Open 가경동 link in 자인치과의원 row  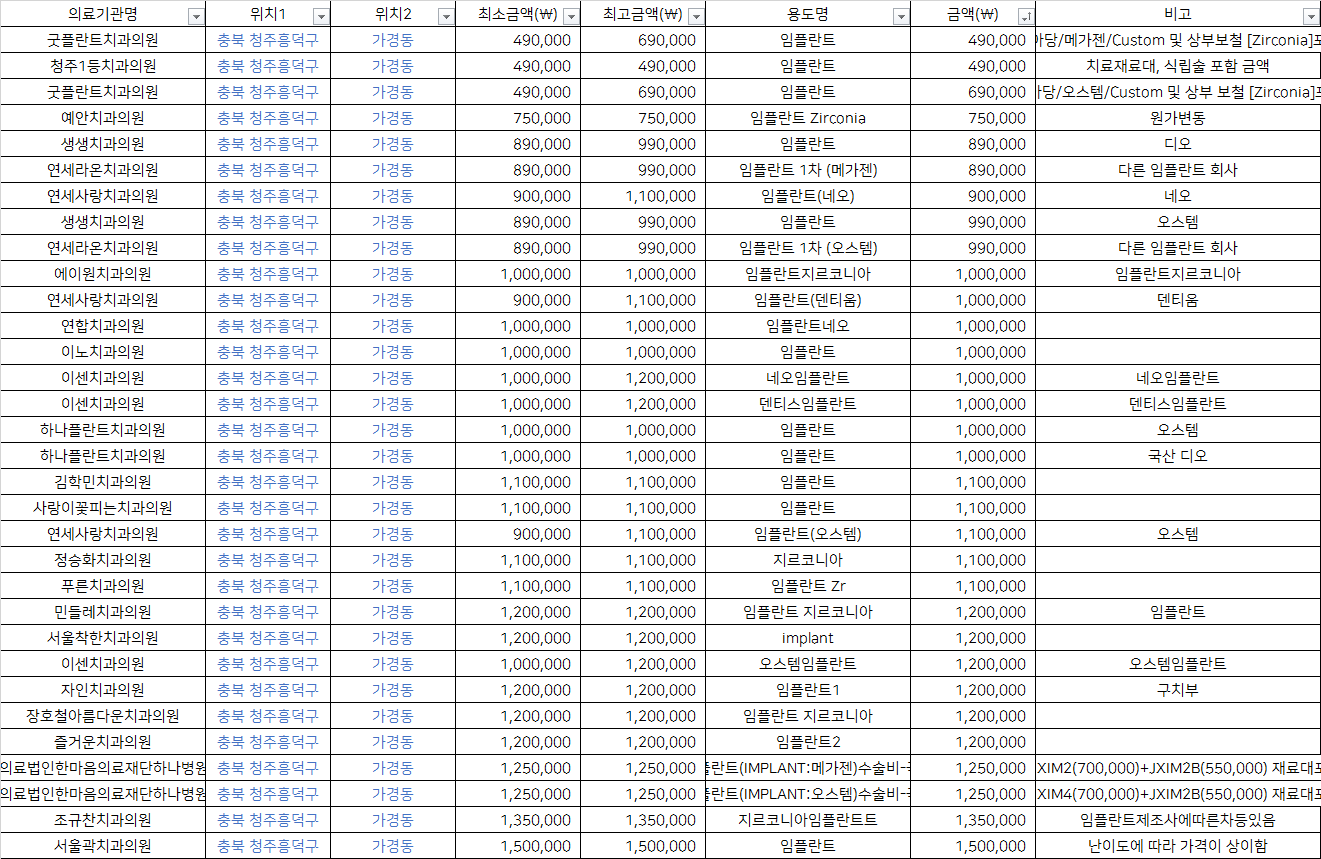(x=393, y=690)
